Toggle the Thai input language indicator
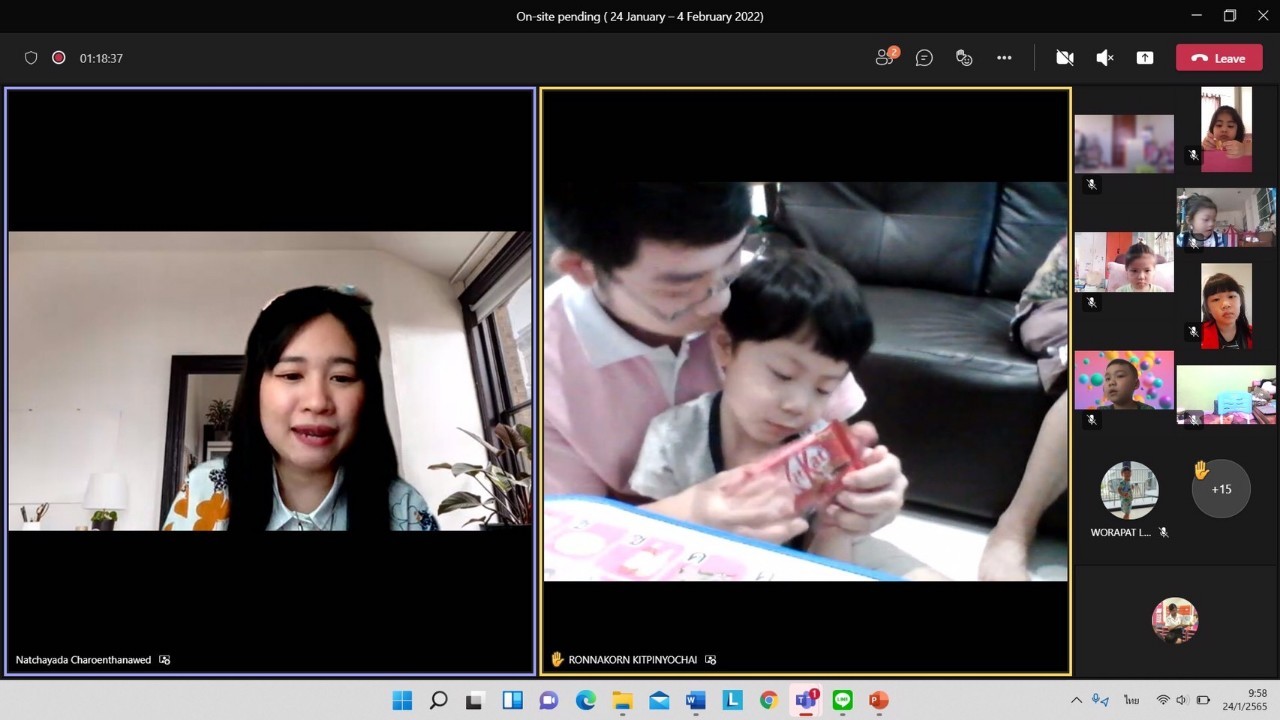 pyautogui.click(x=1131, y=700)
